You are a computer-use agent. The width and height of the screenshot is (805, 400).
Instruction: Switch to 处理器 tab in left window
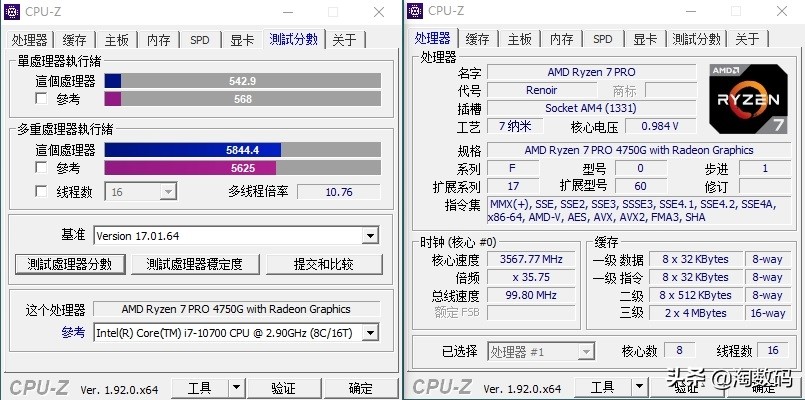[x=29, y=40]
